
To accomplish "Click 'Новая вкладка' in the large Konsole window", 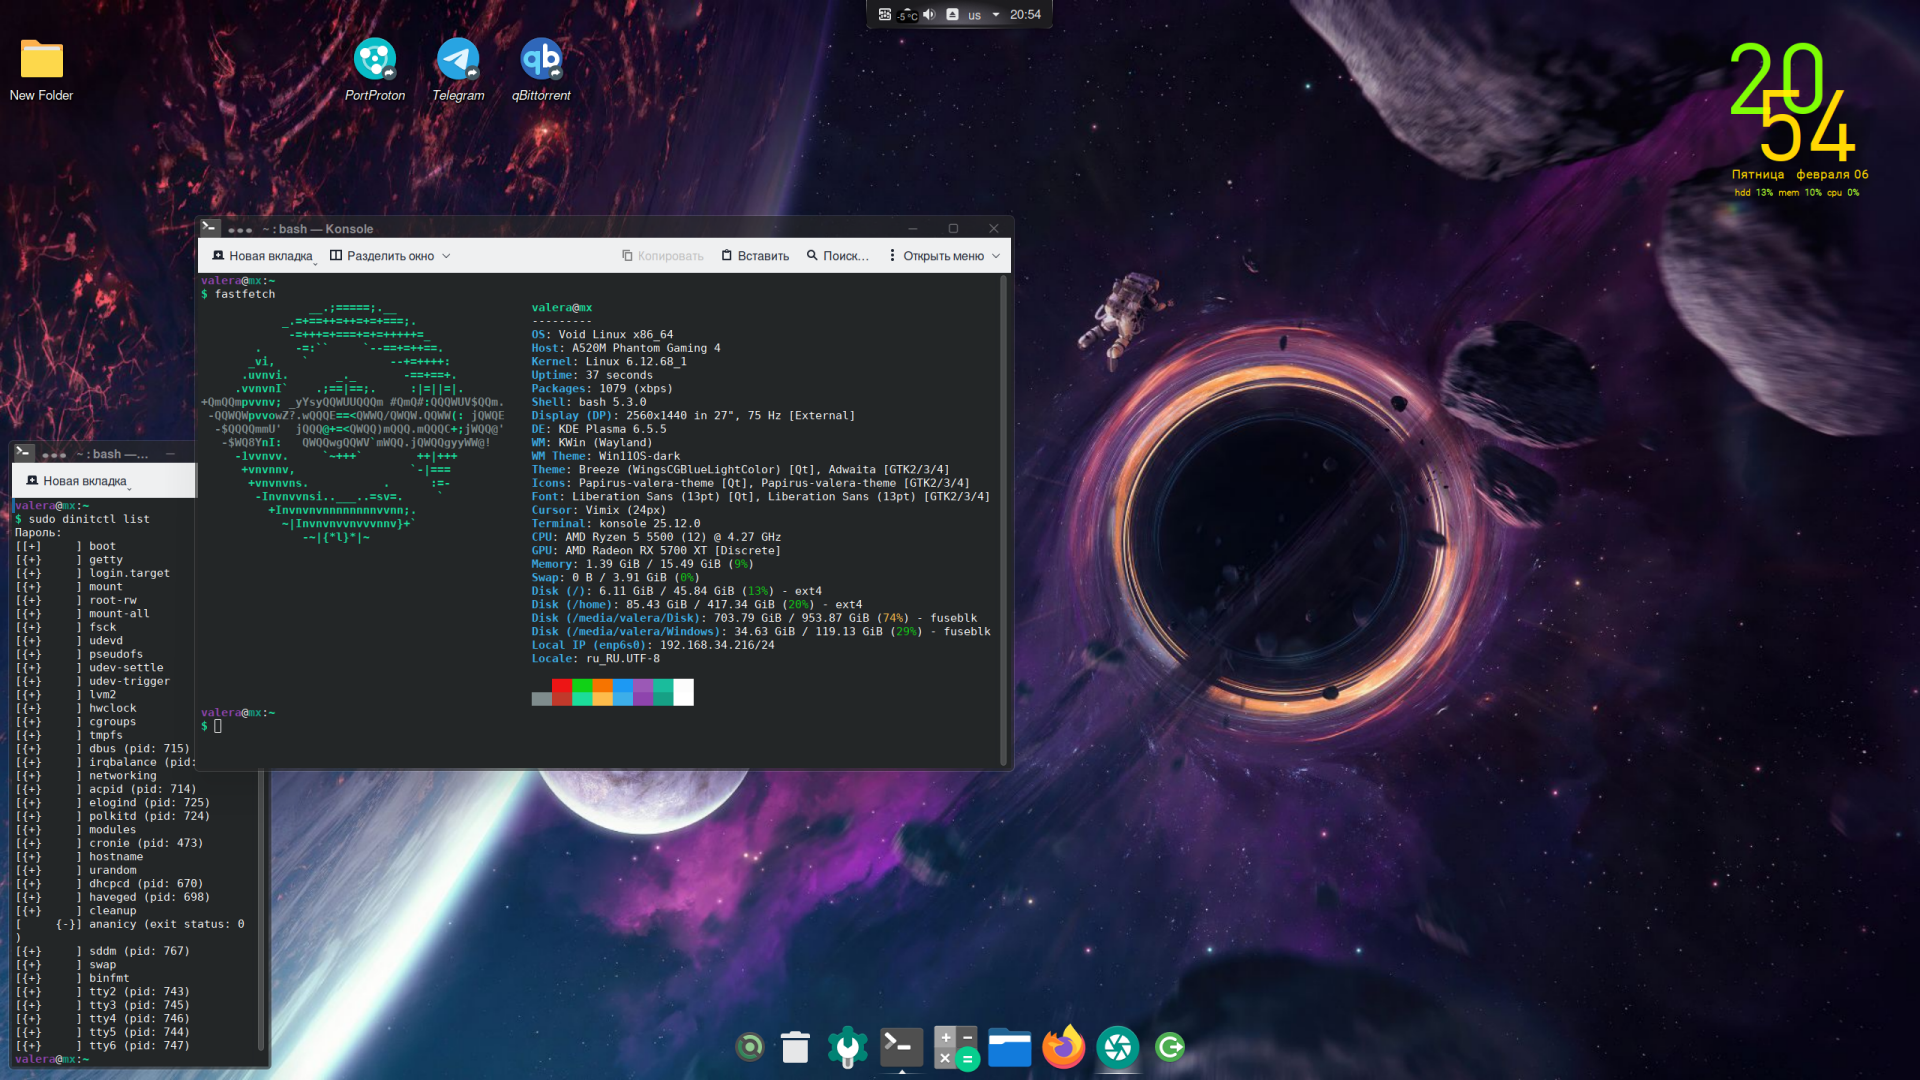I will click(262, 256).
